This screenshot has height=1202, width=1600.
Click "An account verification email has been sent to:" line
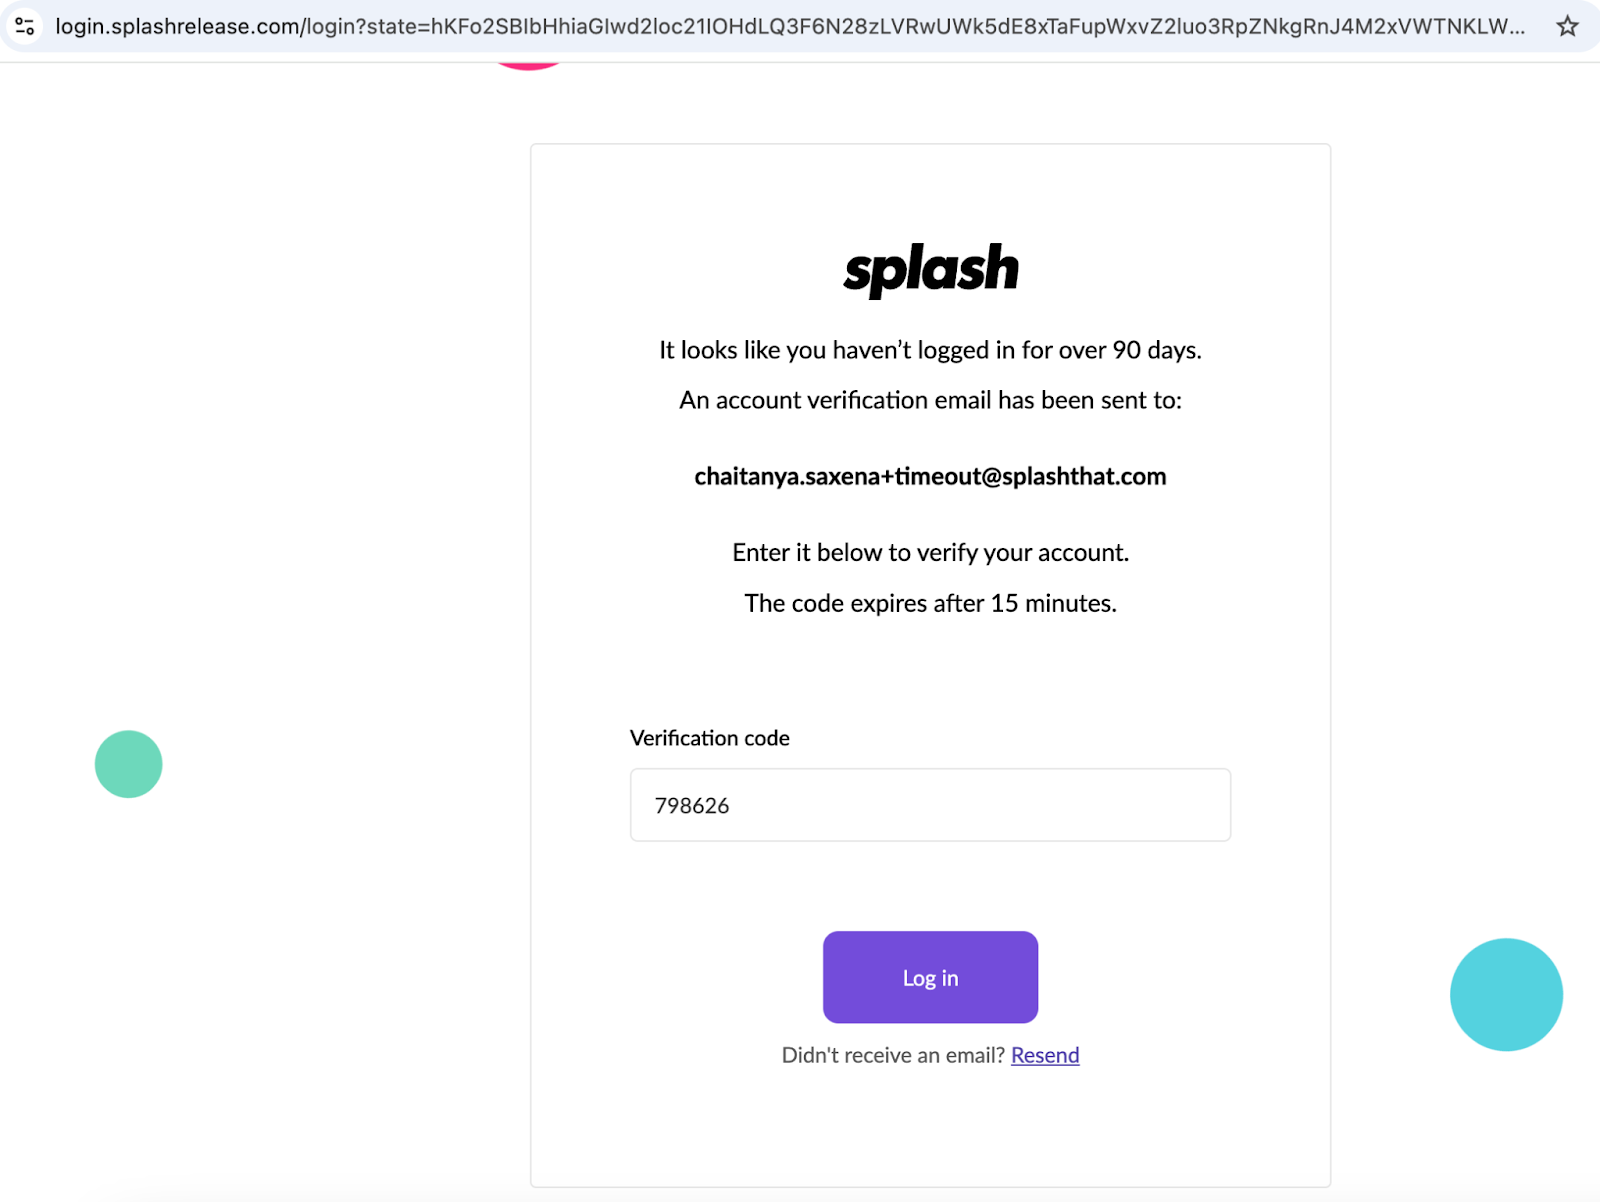(x=930, y=400)
